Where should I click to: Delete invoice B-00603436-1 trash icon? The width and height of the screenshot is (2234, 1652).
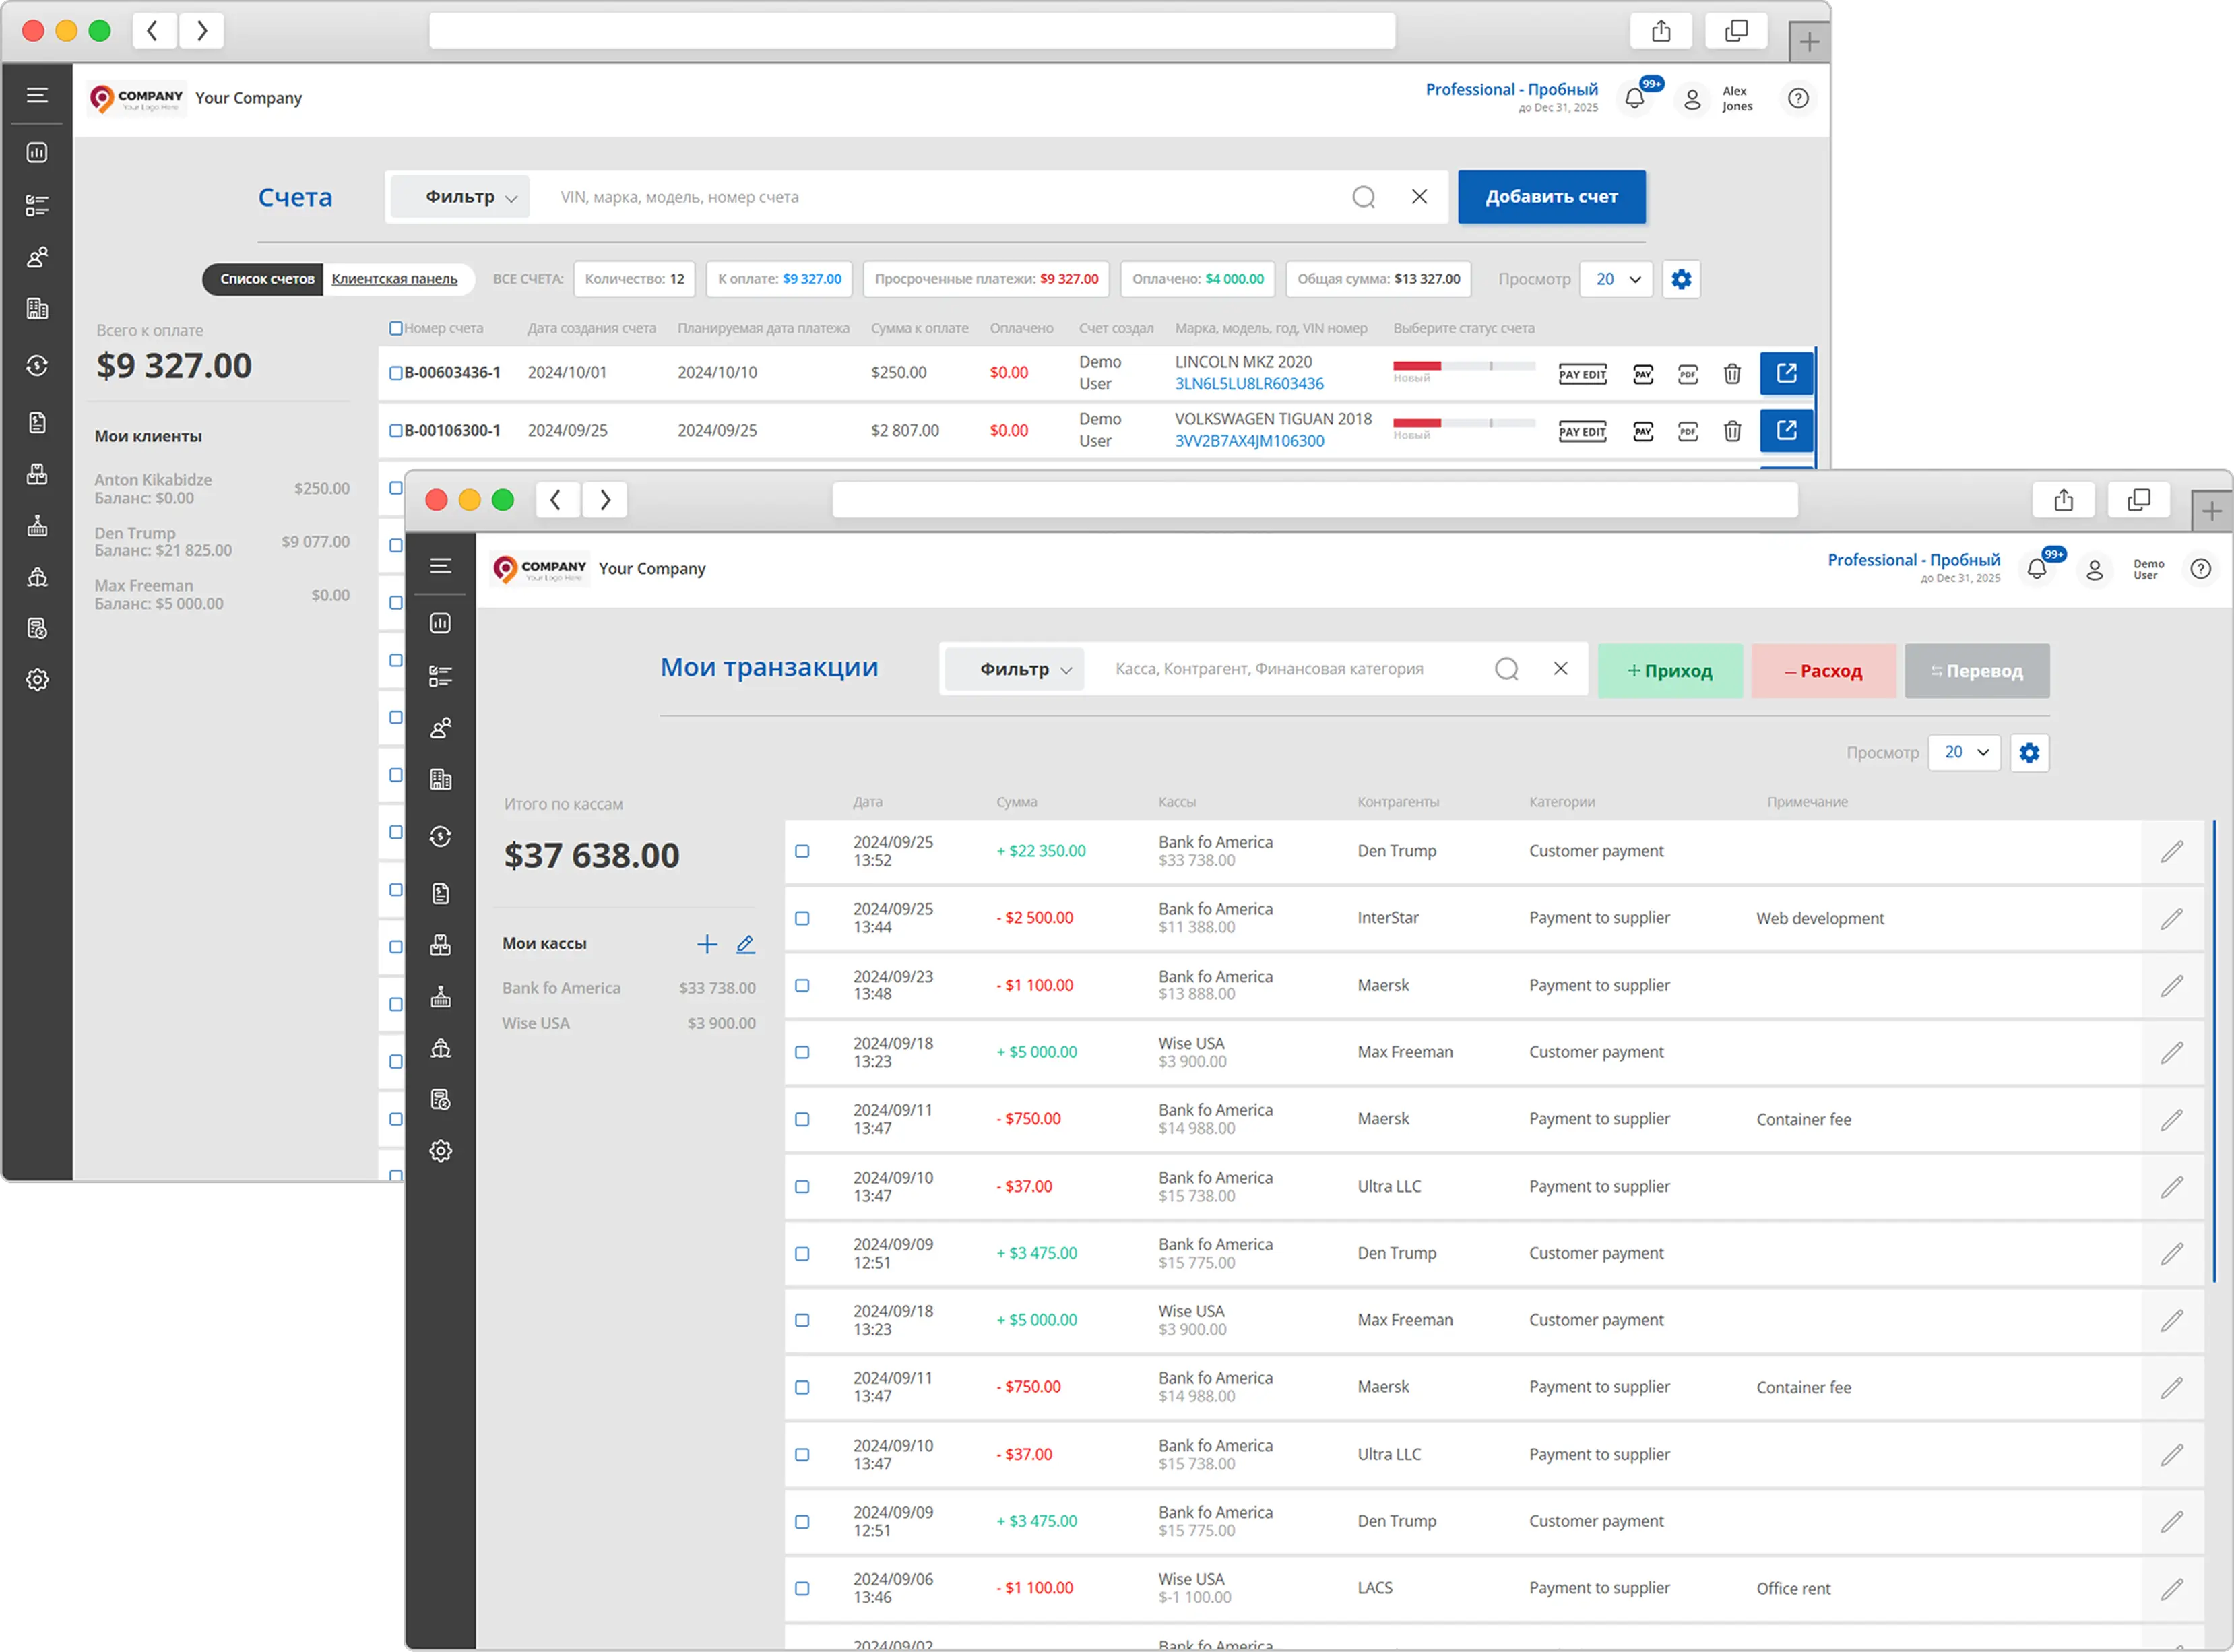click(x=1732, y=374)
